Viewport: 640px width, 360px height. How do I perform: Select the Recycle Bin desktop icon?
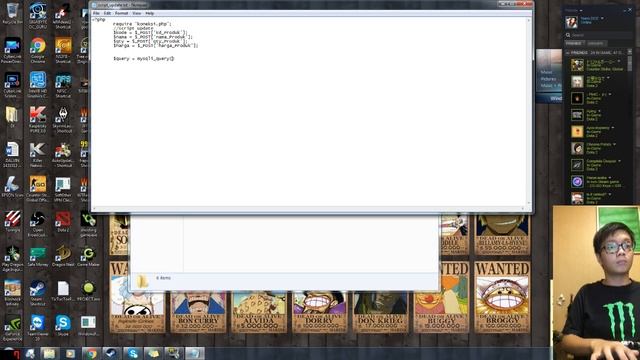pyautogui.click(x=12, y=13)
